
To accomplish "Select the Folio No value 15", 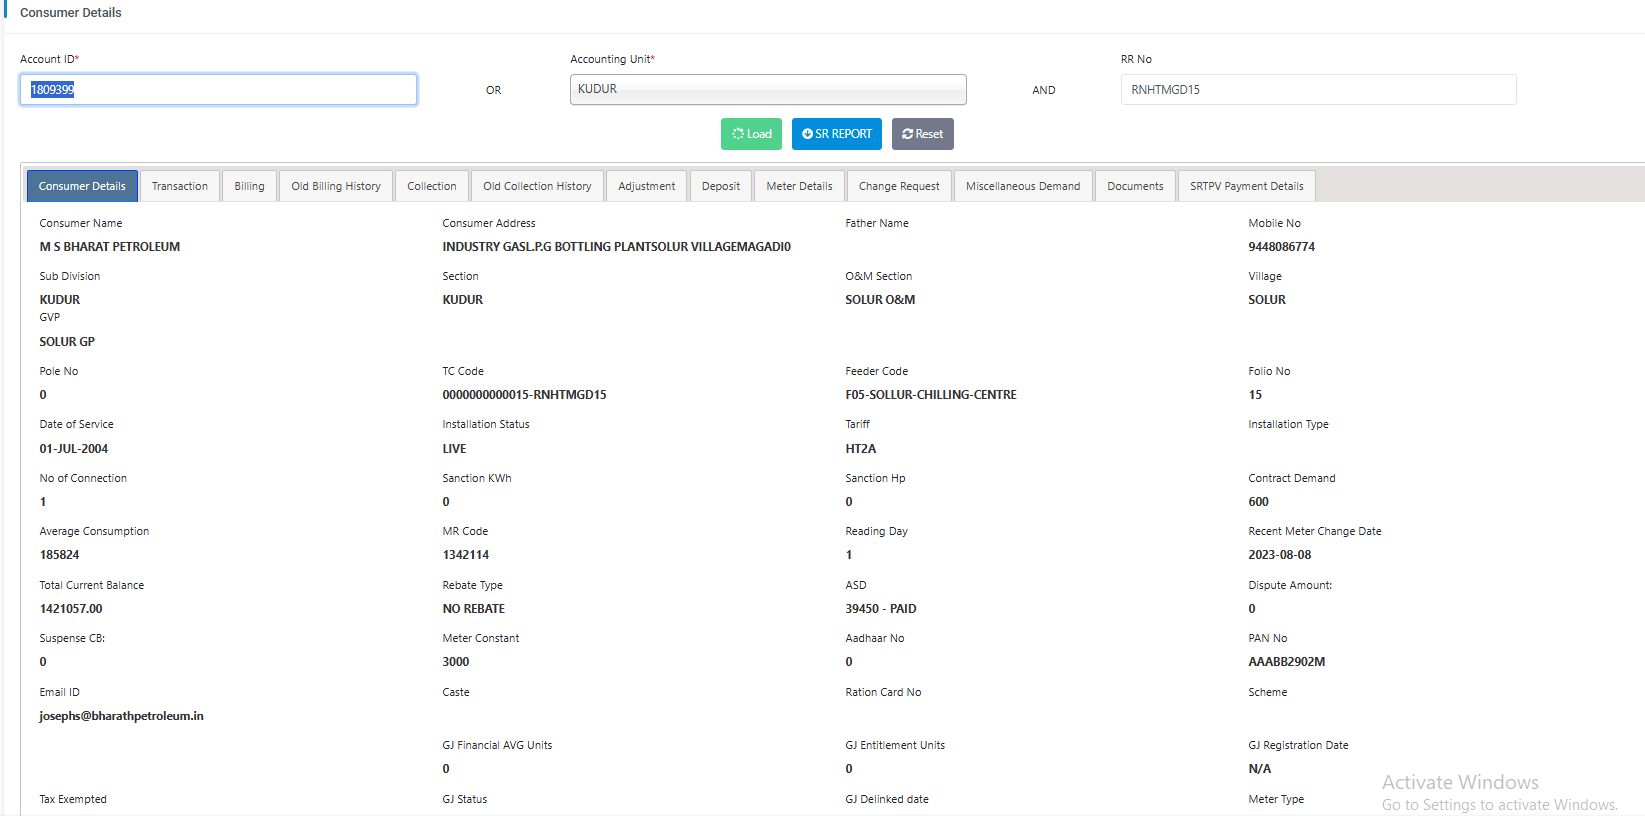I will [1255, 395].
